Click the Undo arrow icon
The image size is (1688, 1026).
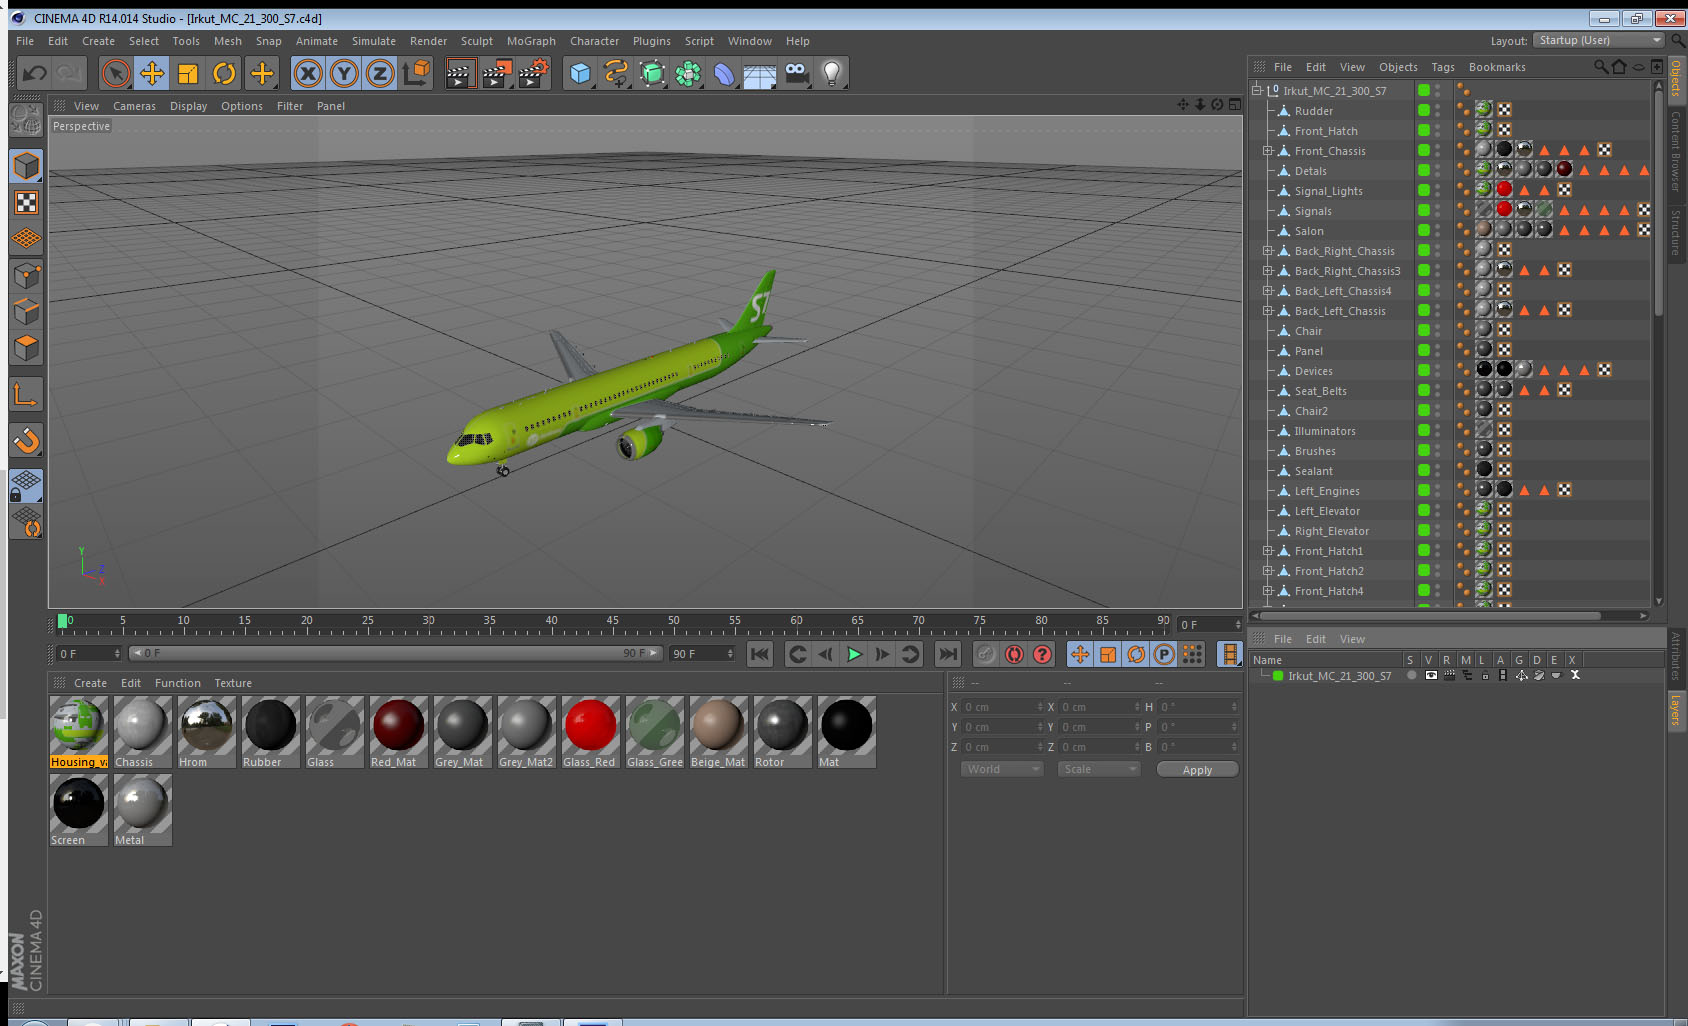(35, 73)
